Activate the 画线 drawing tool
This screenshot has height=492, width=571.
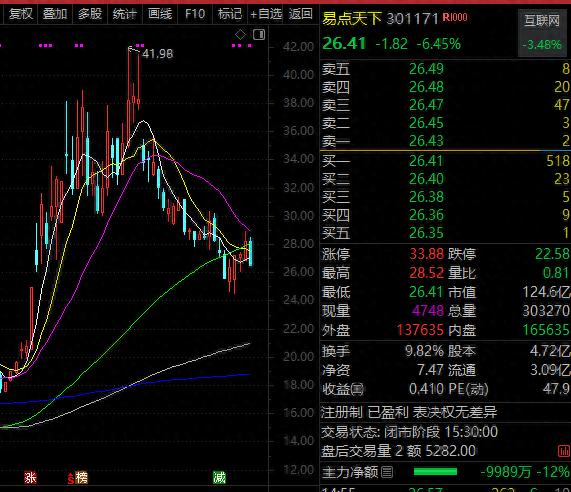[160, 14]
